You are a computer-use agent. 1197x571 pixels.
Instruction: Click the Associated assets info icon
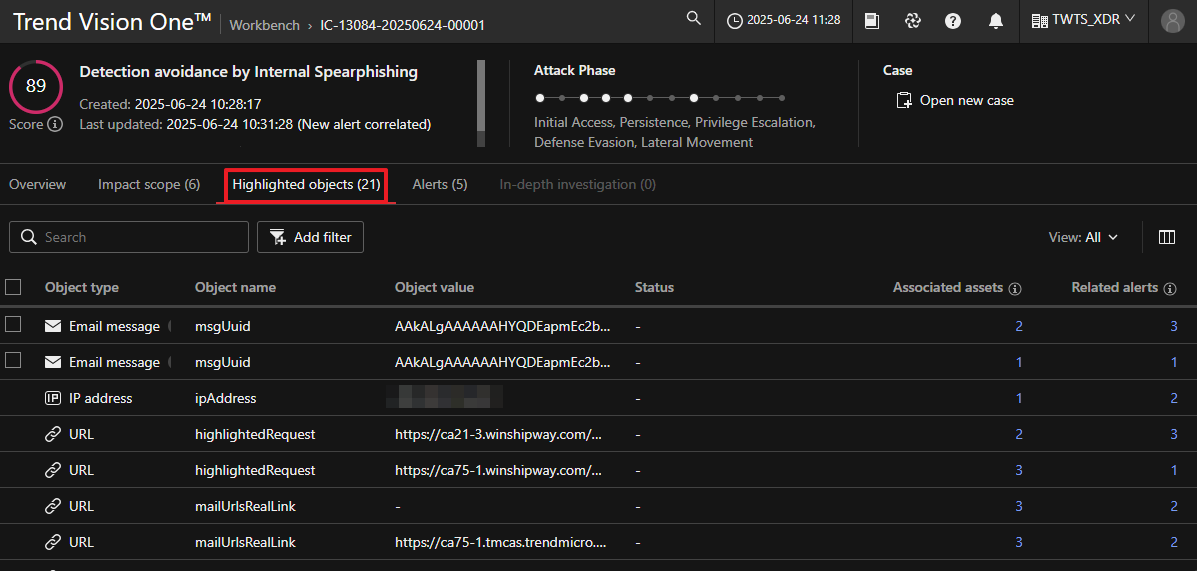click(x=1015, y=288)
